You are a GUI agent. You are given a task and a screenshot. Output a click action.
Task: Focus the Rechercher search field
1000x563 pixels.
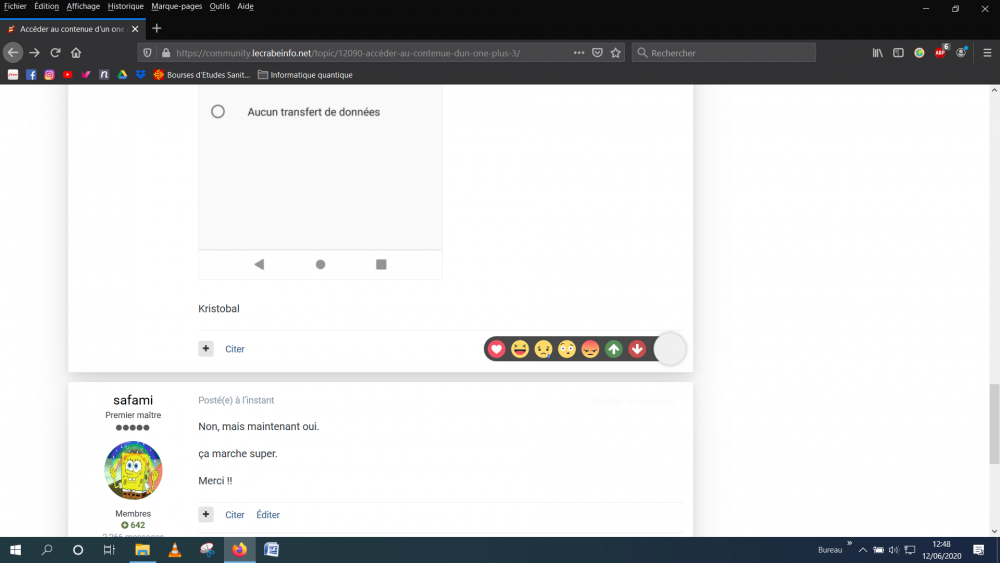[x=724, y=53]
